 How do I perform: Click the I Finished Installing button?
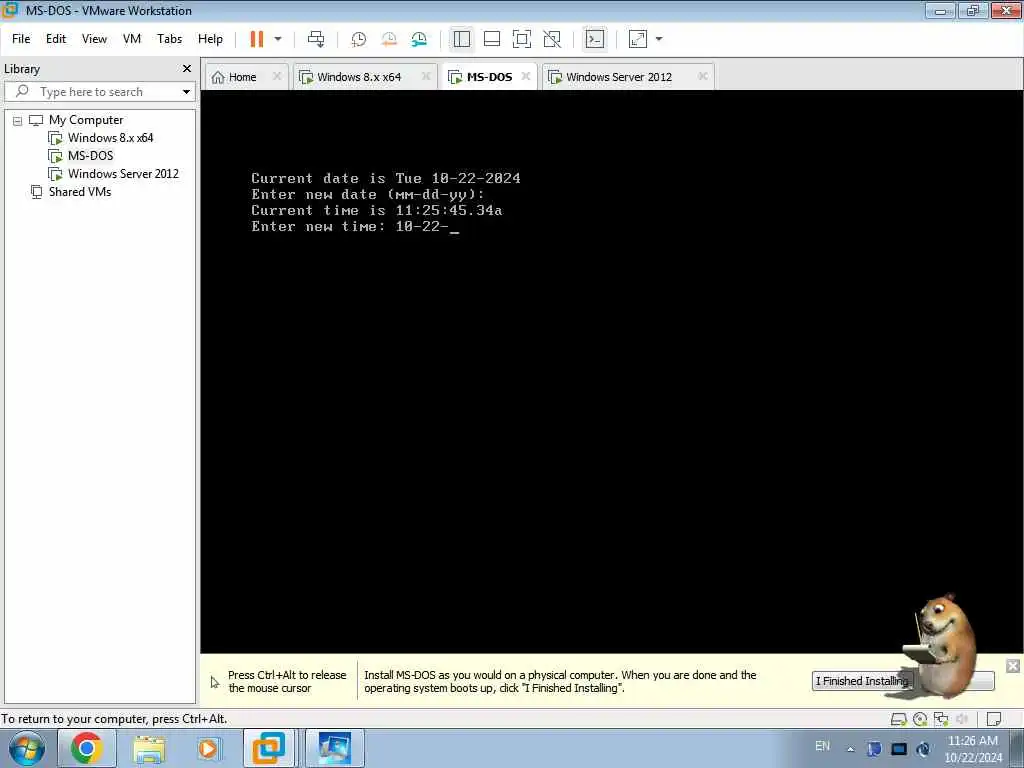coord(861,681)
